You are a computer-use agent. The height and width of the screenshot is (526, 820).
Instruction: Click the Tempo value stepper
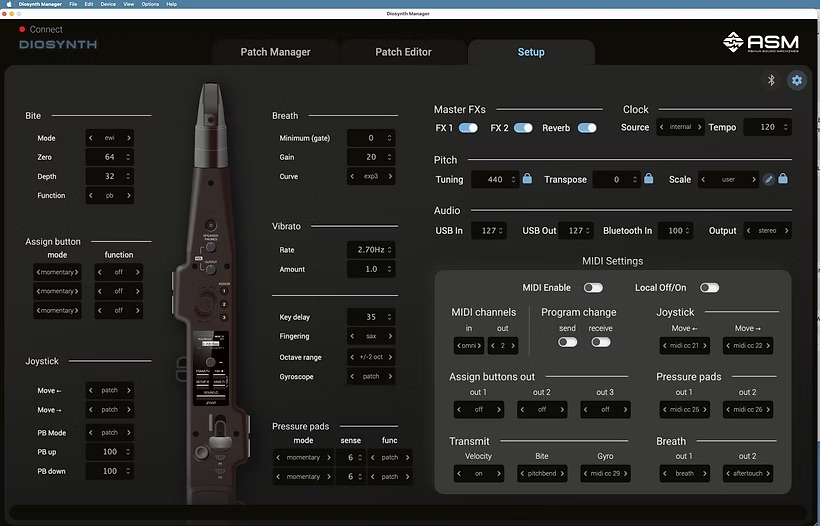787,128
